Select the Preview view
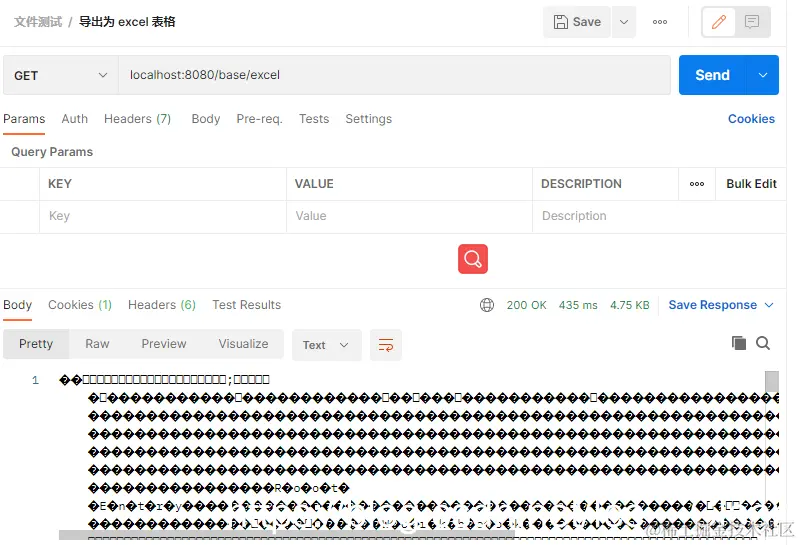 163,344
